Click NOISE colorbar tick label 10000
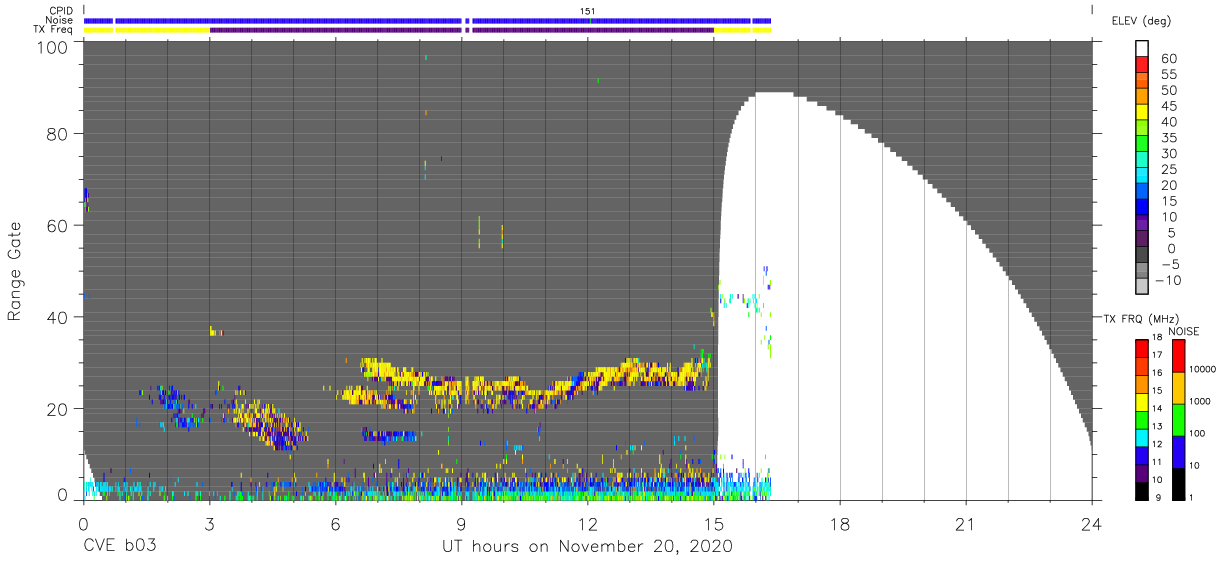The image size is (1228, 567). point(1204,369)
